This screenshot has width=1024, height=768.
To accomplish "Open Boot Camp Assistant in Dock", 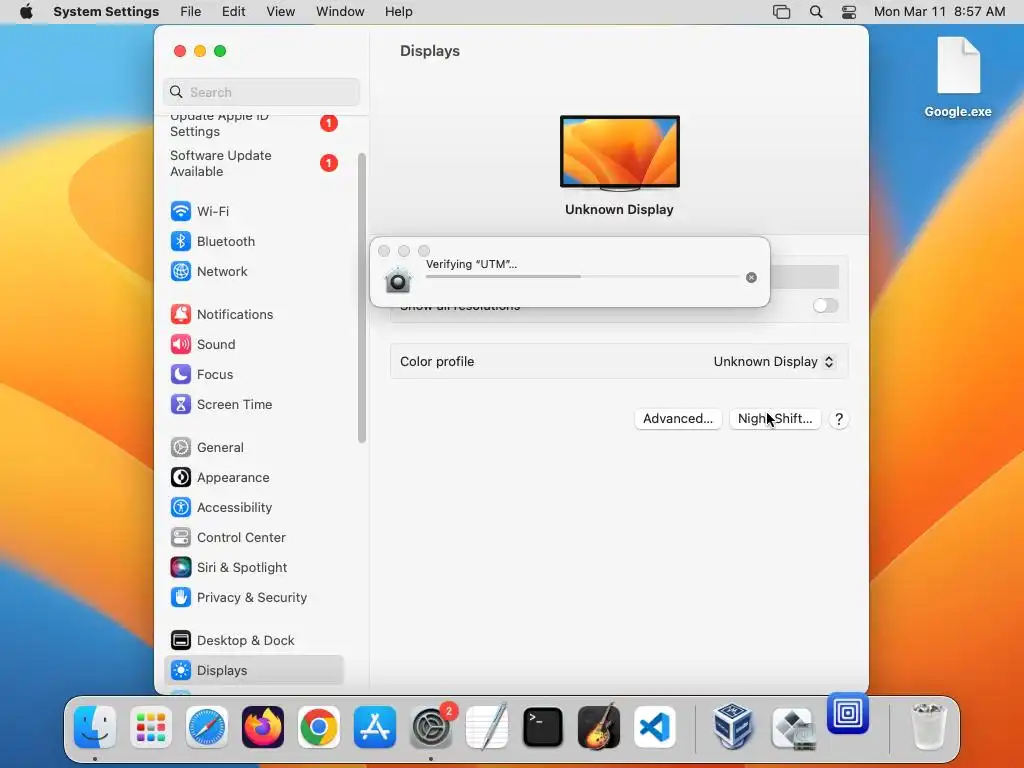I will 793,729.
